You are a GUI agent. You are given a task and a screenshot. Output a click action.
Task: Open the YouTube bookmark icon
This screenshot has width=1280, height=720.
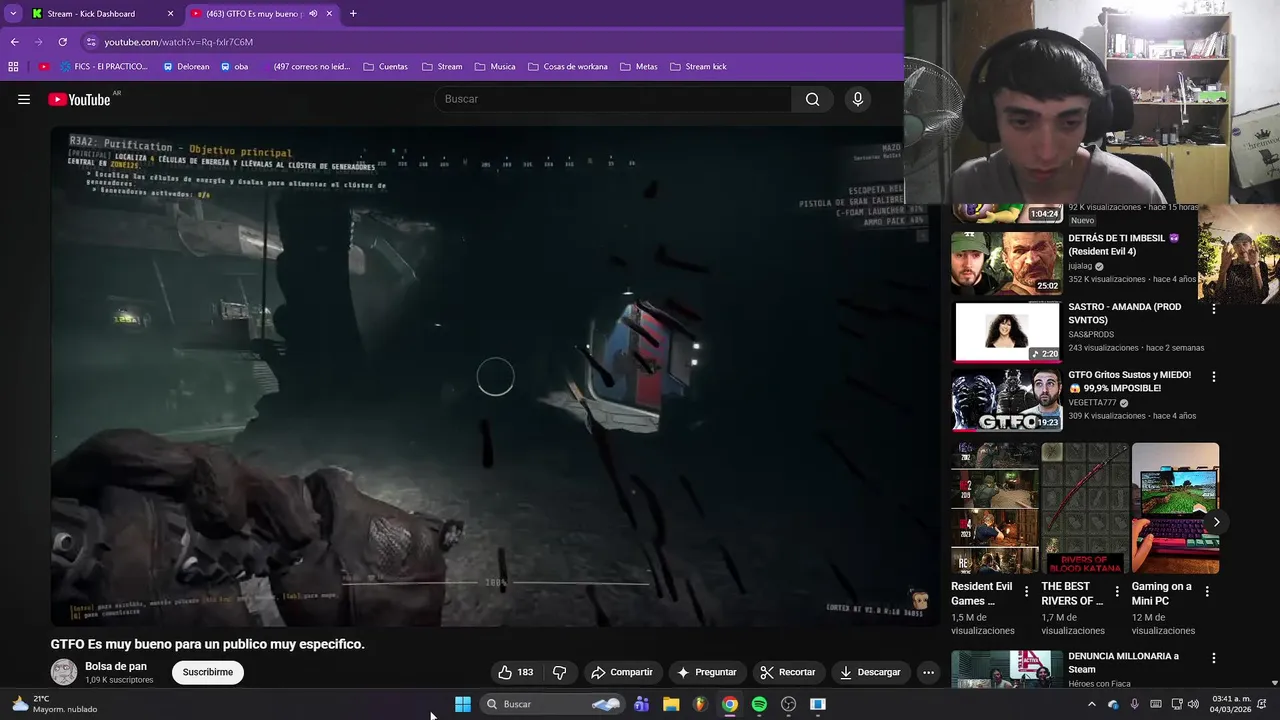(x=43, y=67)
